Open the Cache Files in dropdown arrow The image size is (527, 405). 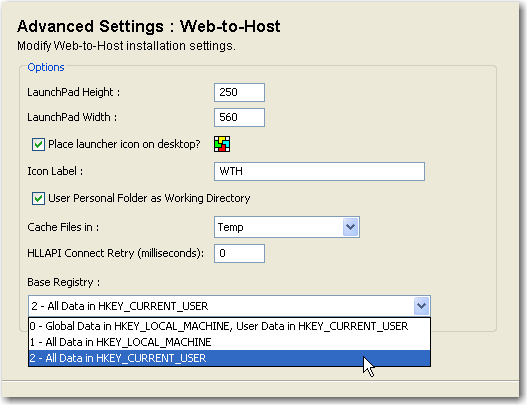(x=351, y=227)
